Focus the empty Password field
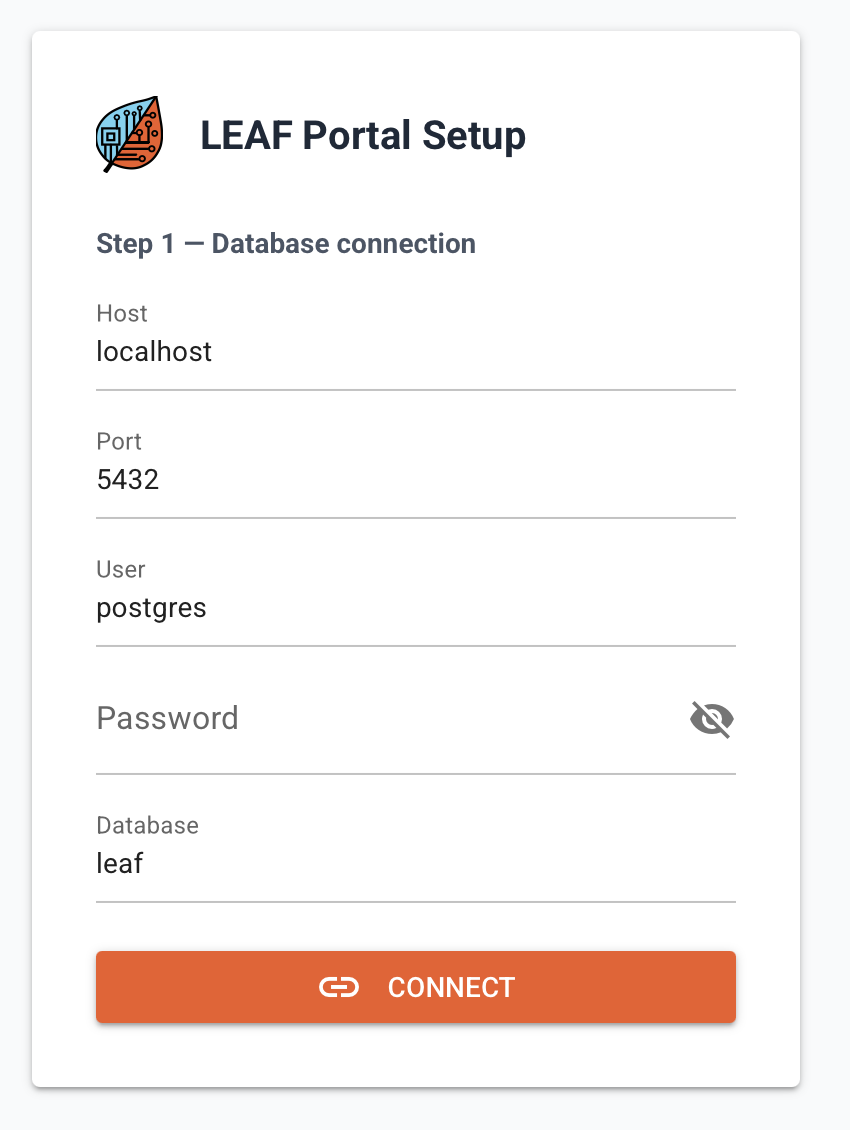Viewport: 850px width, 1130px height. click(390, 719)
